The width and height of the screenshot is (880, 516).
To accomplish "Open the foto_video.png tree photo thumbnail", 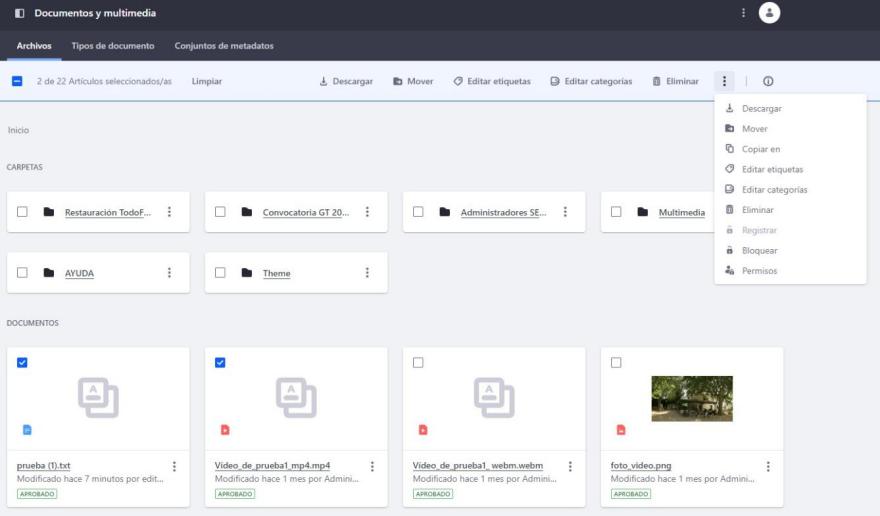I will tap(692, 399).
